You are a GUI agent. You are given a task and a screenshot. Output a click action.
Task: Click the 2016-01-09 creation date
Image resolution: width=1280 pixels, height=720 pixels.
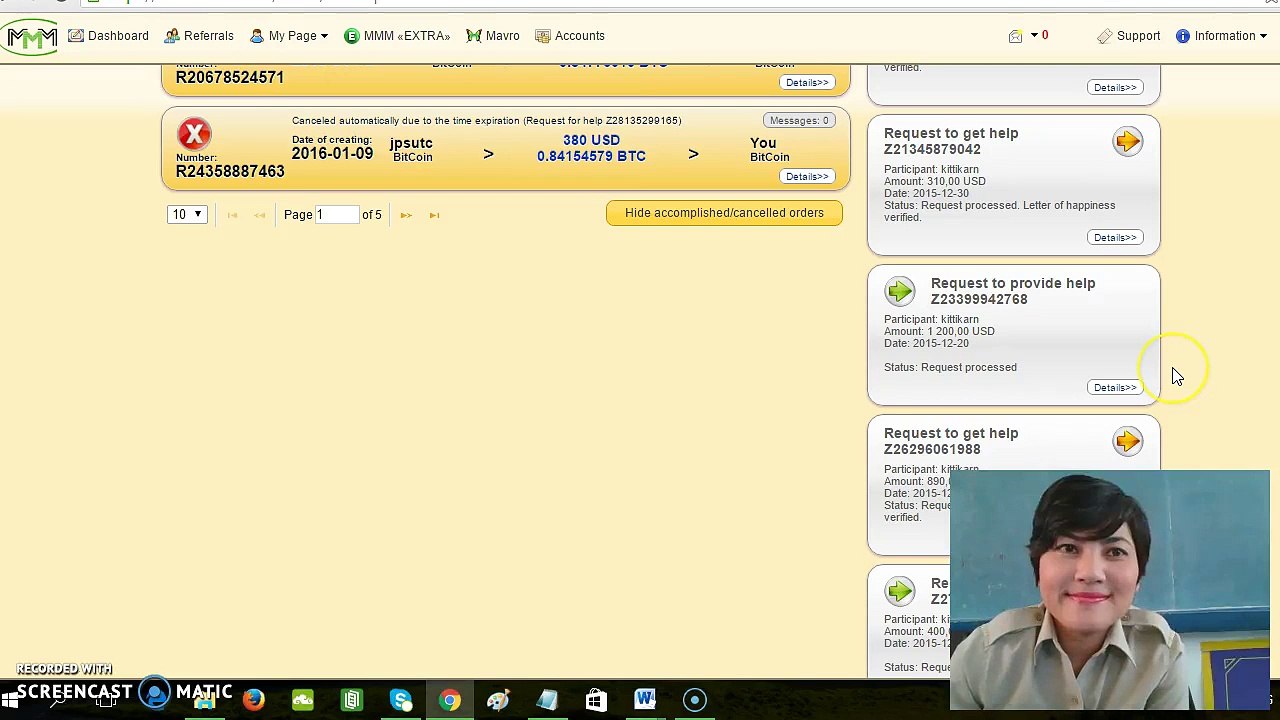click(332, 154)
